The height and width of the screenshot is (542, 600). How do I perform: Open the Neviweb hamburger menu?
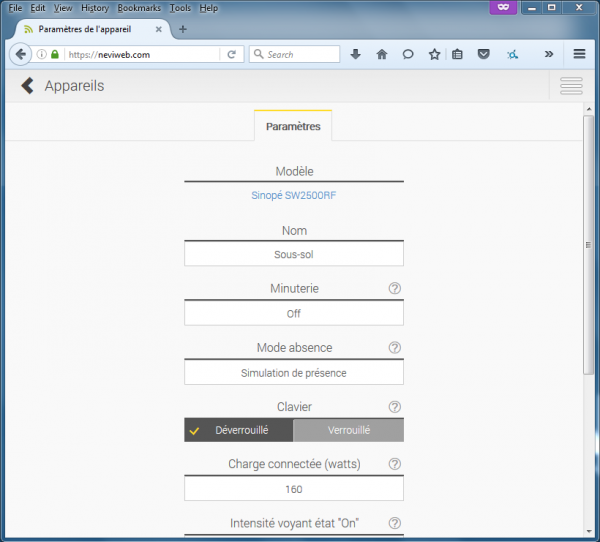(x=571, y=86)
